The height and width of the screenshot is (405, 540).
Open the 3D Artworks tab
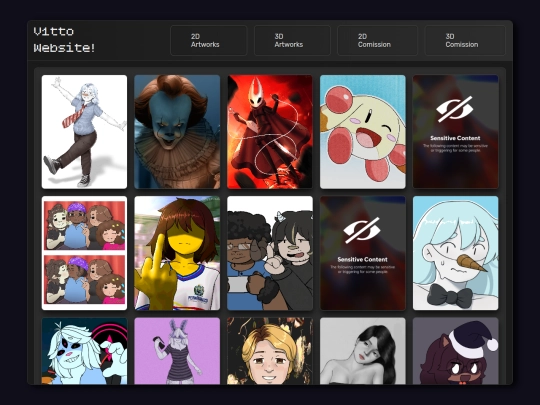coord(292,40)
